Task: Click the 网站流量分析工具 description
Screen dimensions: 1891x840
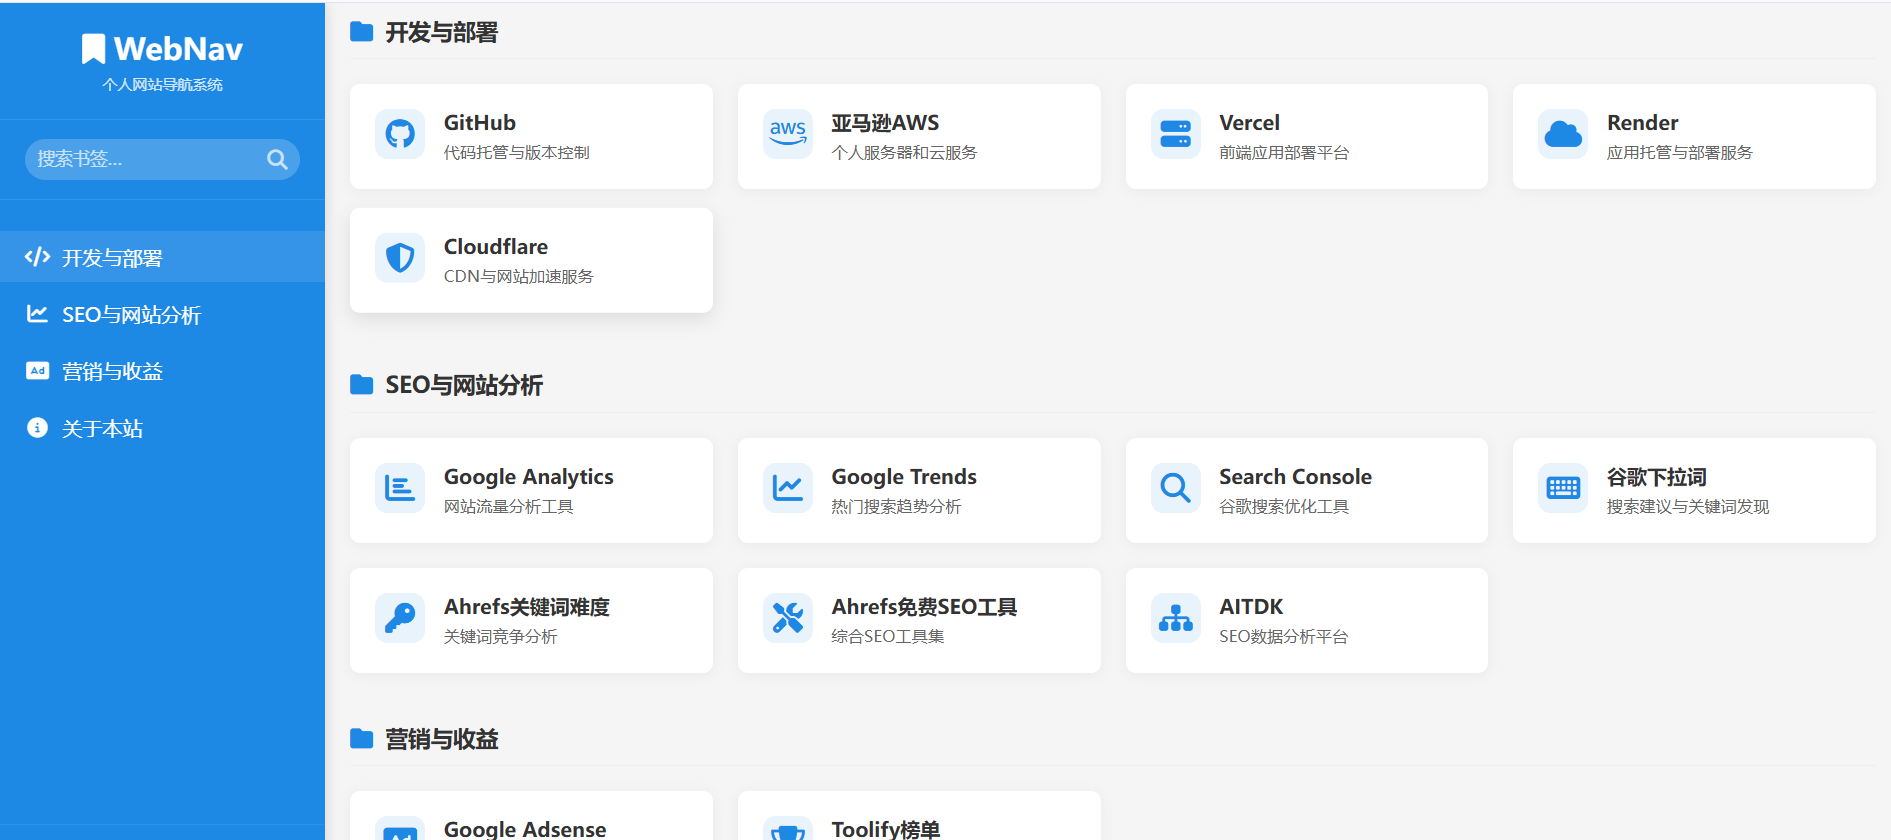Action: [509, 507]
